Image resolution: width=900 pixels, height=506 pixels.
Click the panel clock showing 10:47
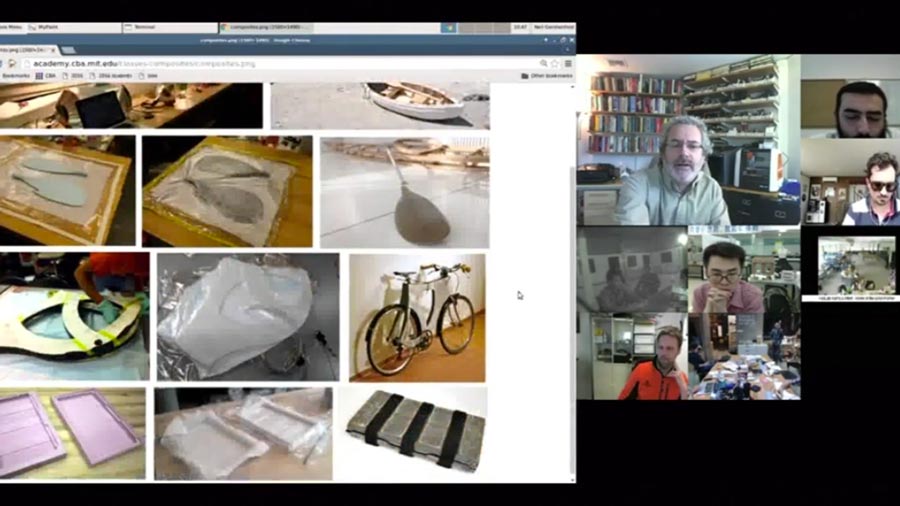[x=519, y=27]
